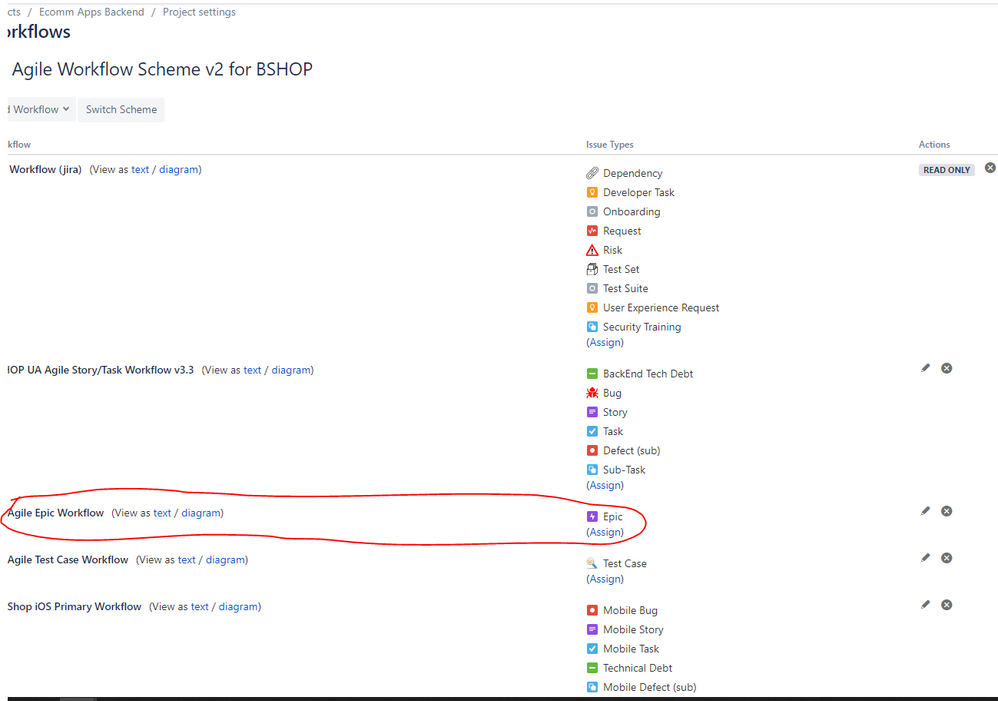
Task: Click the Test Set icon
Action: tap(592, 269)
